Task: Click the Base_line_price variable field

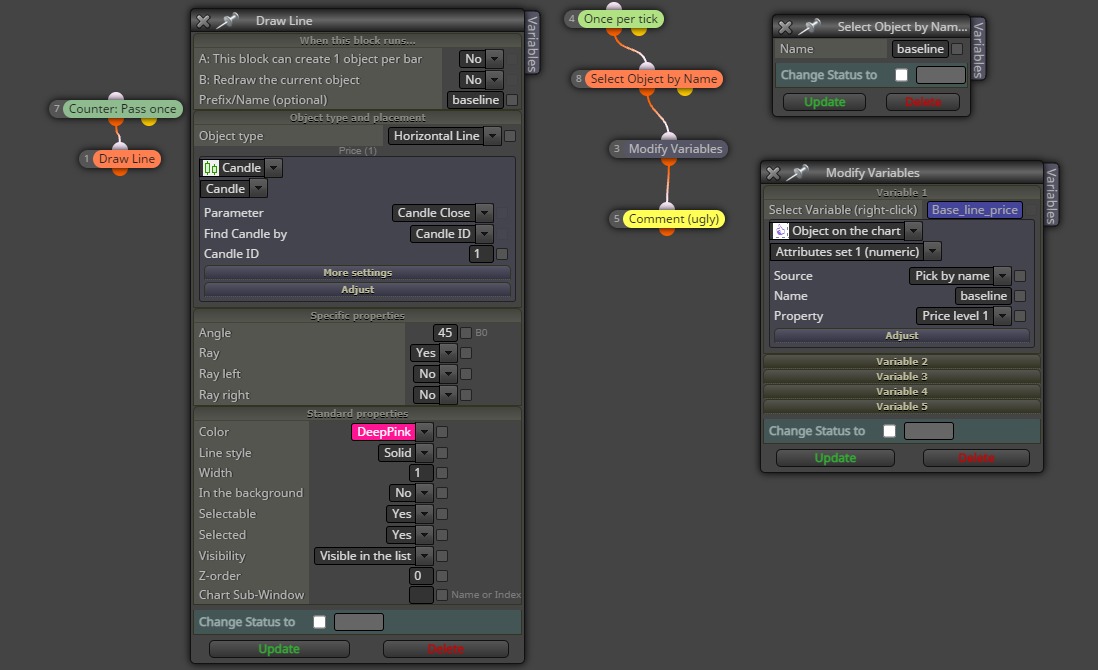Action: [x=974, y=210]
